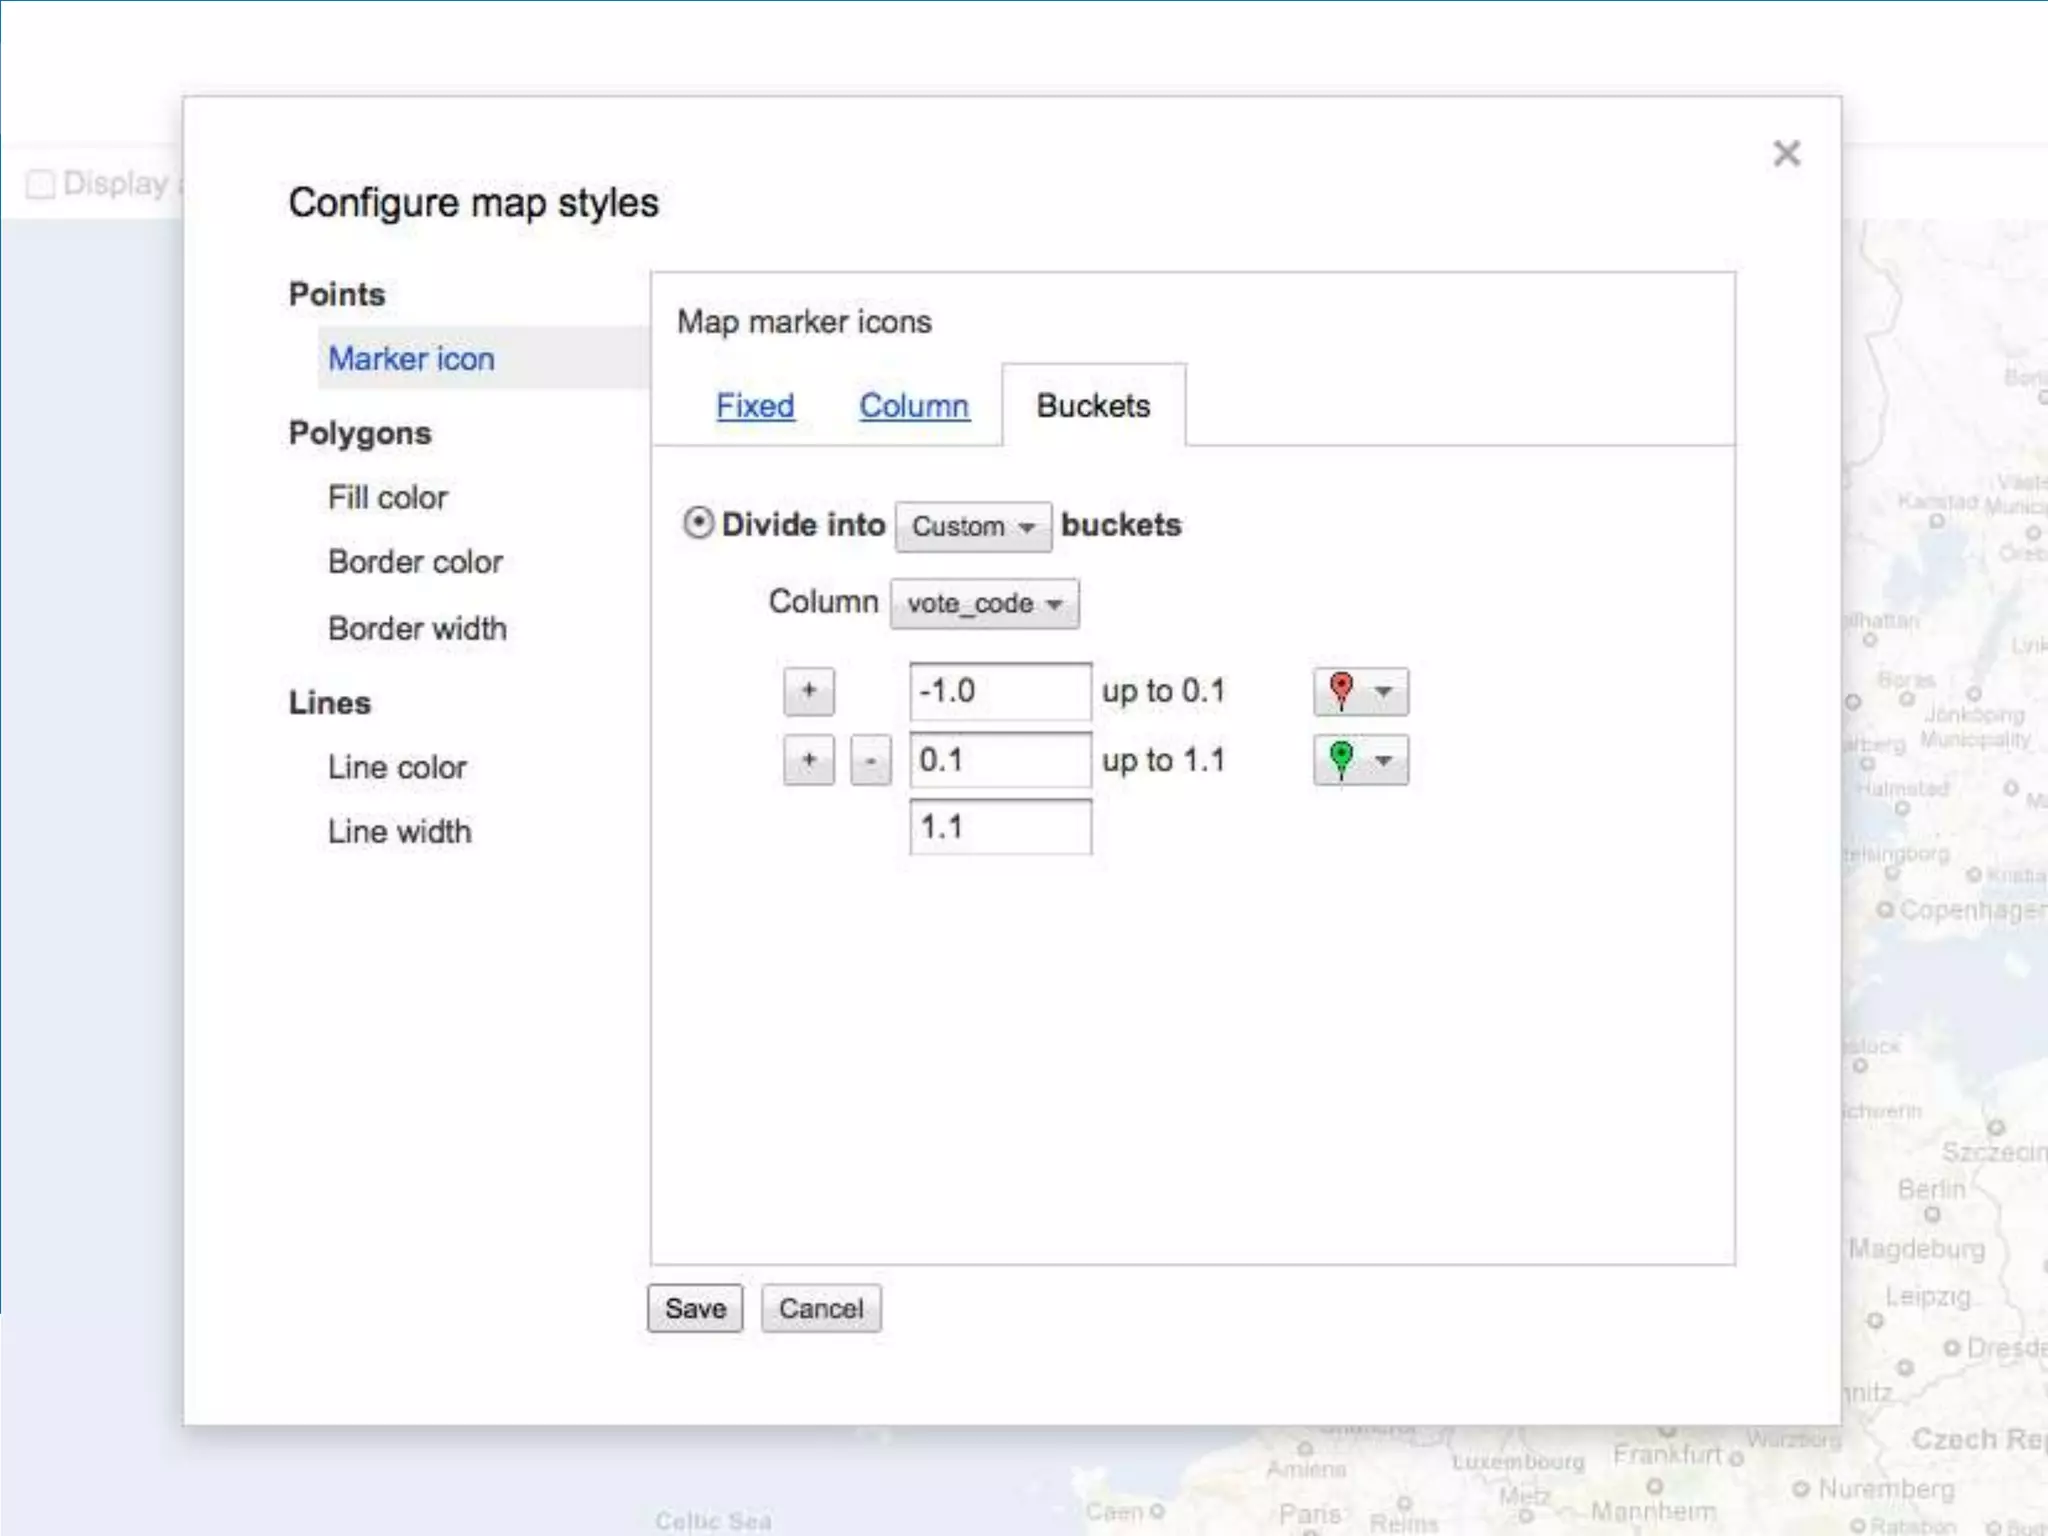Screen dimensions: 2048x1536
Task: Remove second bucket with minus button
Action: coord(870,761)
